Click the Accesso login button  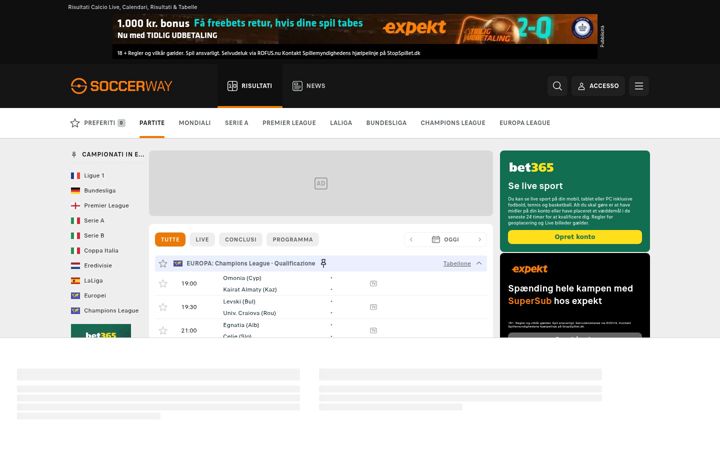pyautogui.click(x=598, y=86)
